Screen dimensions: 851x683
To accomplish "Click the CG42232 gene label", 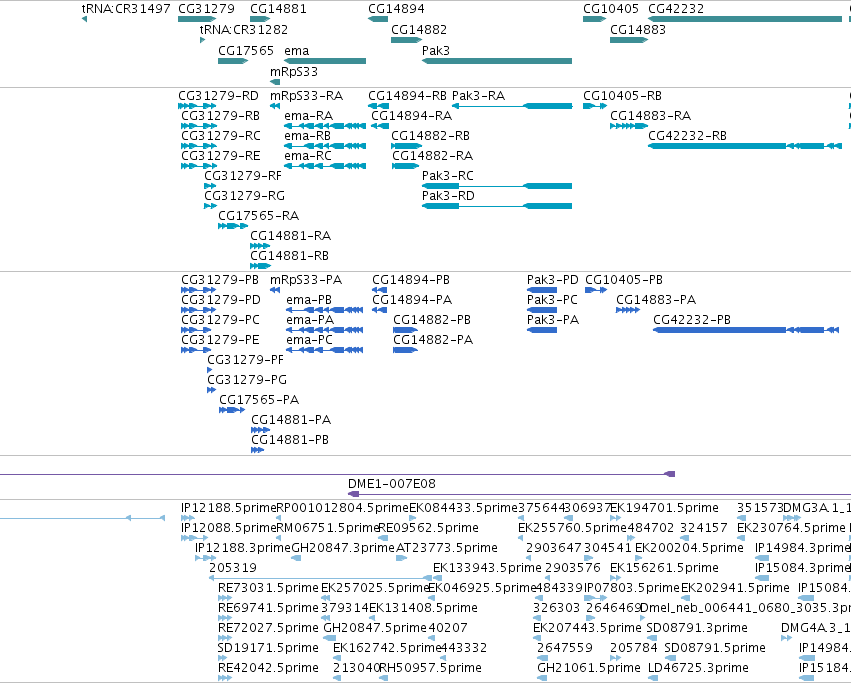I will click(x=676, y=9).
